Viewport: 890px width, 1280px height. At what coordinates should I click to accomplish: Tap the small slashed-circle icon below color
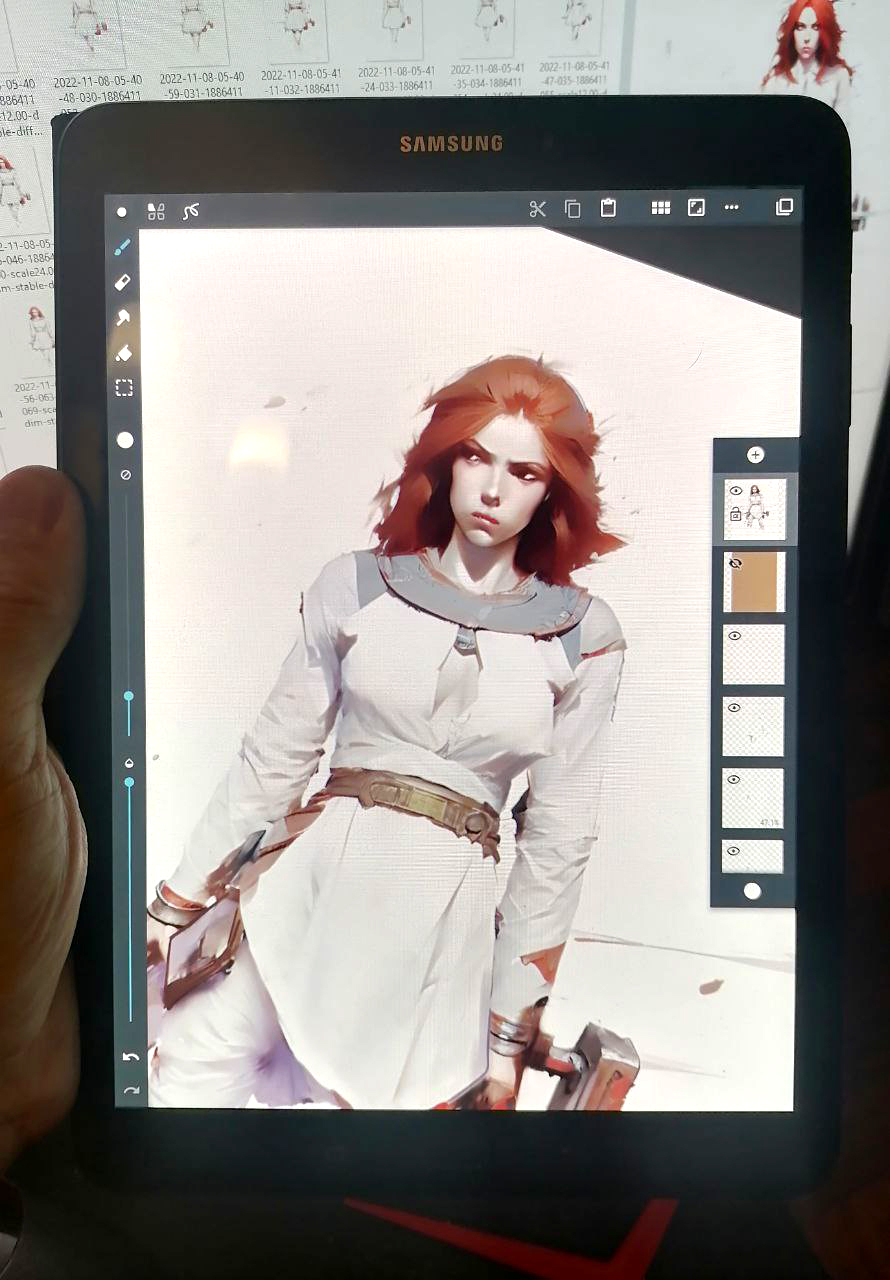point(125,475)
